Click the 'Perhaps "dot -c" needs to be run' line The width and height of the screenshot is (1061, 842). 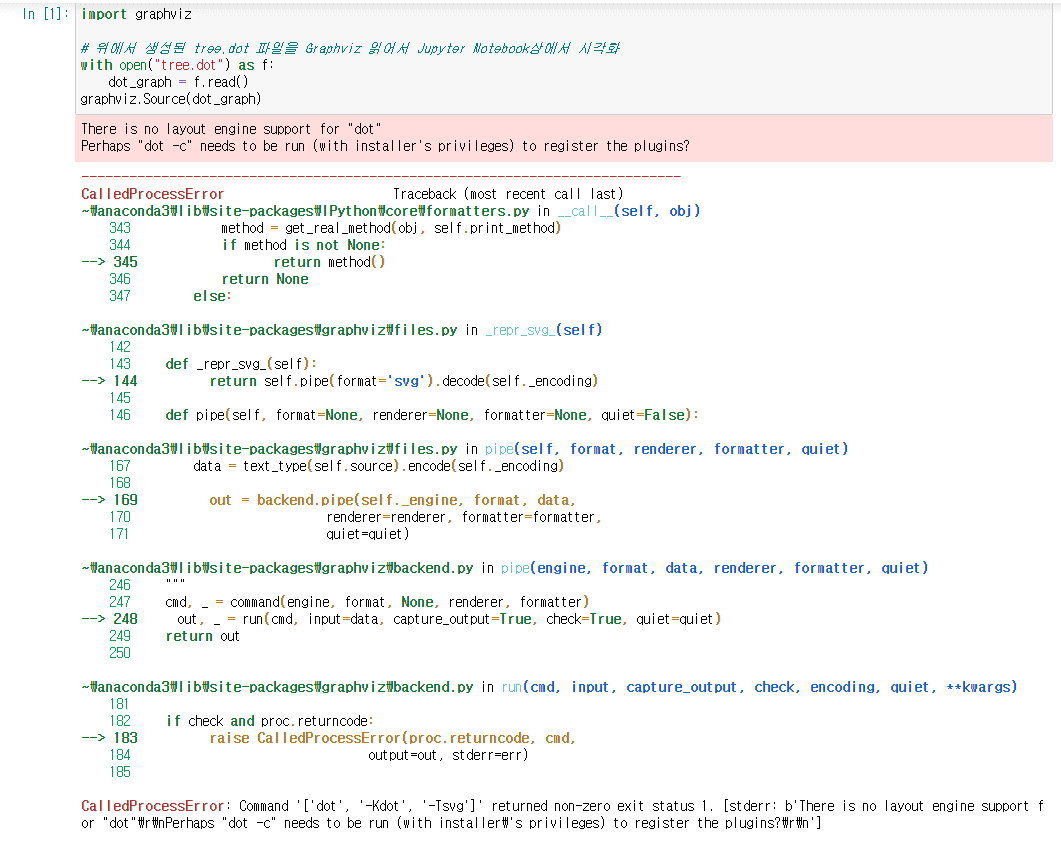point(385,146)
